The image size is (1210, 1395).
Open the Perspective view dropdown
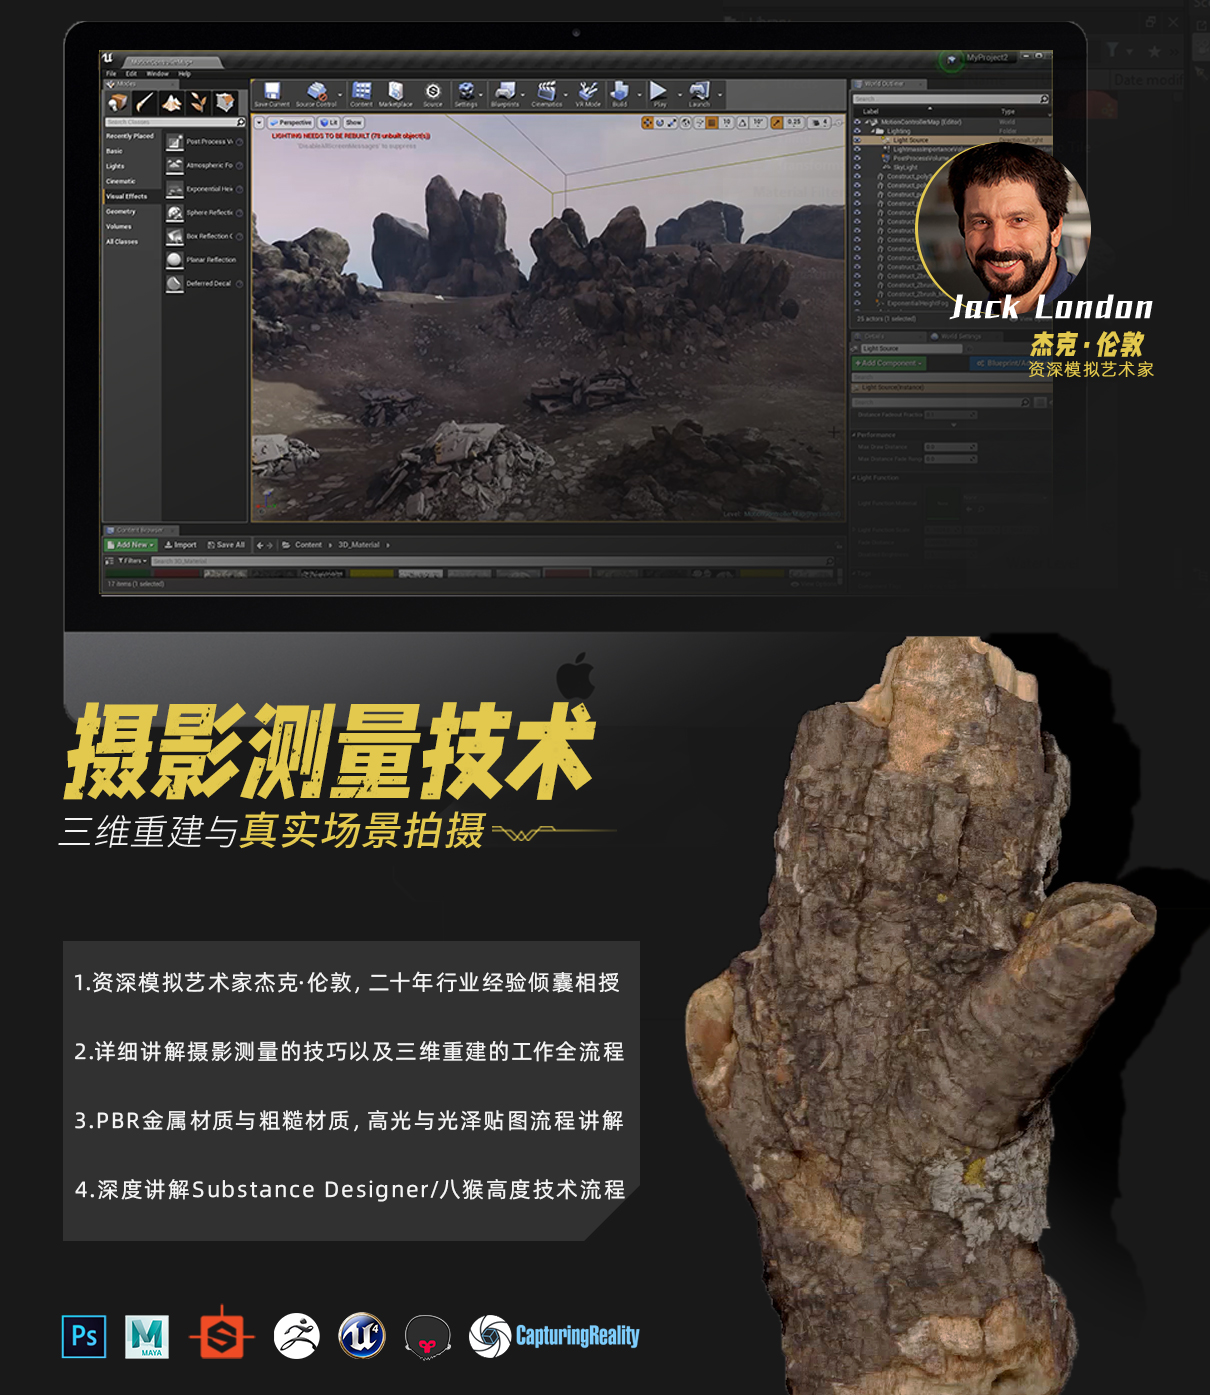[291, 123]
